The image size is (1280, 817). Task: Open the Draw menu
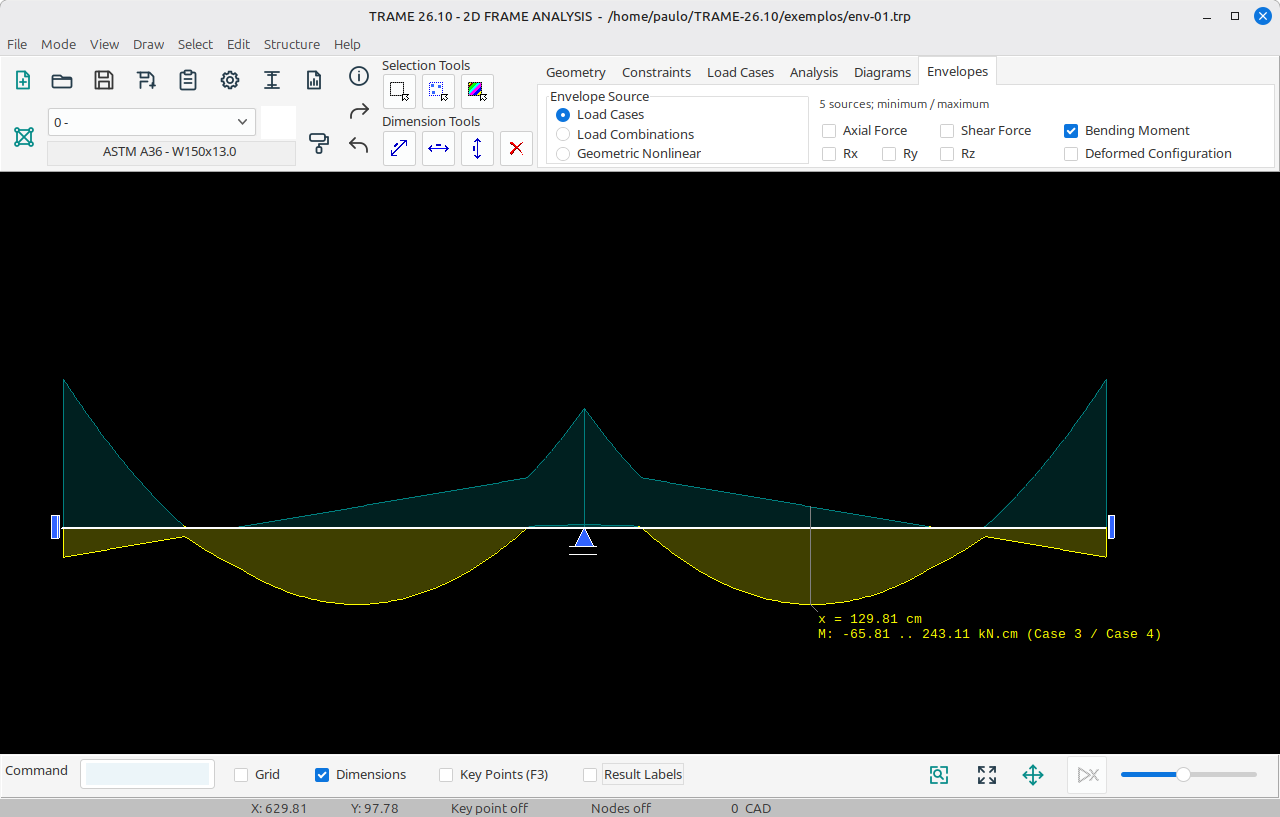(149, 44)
